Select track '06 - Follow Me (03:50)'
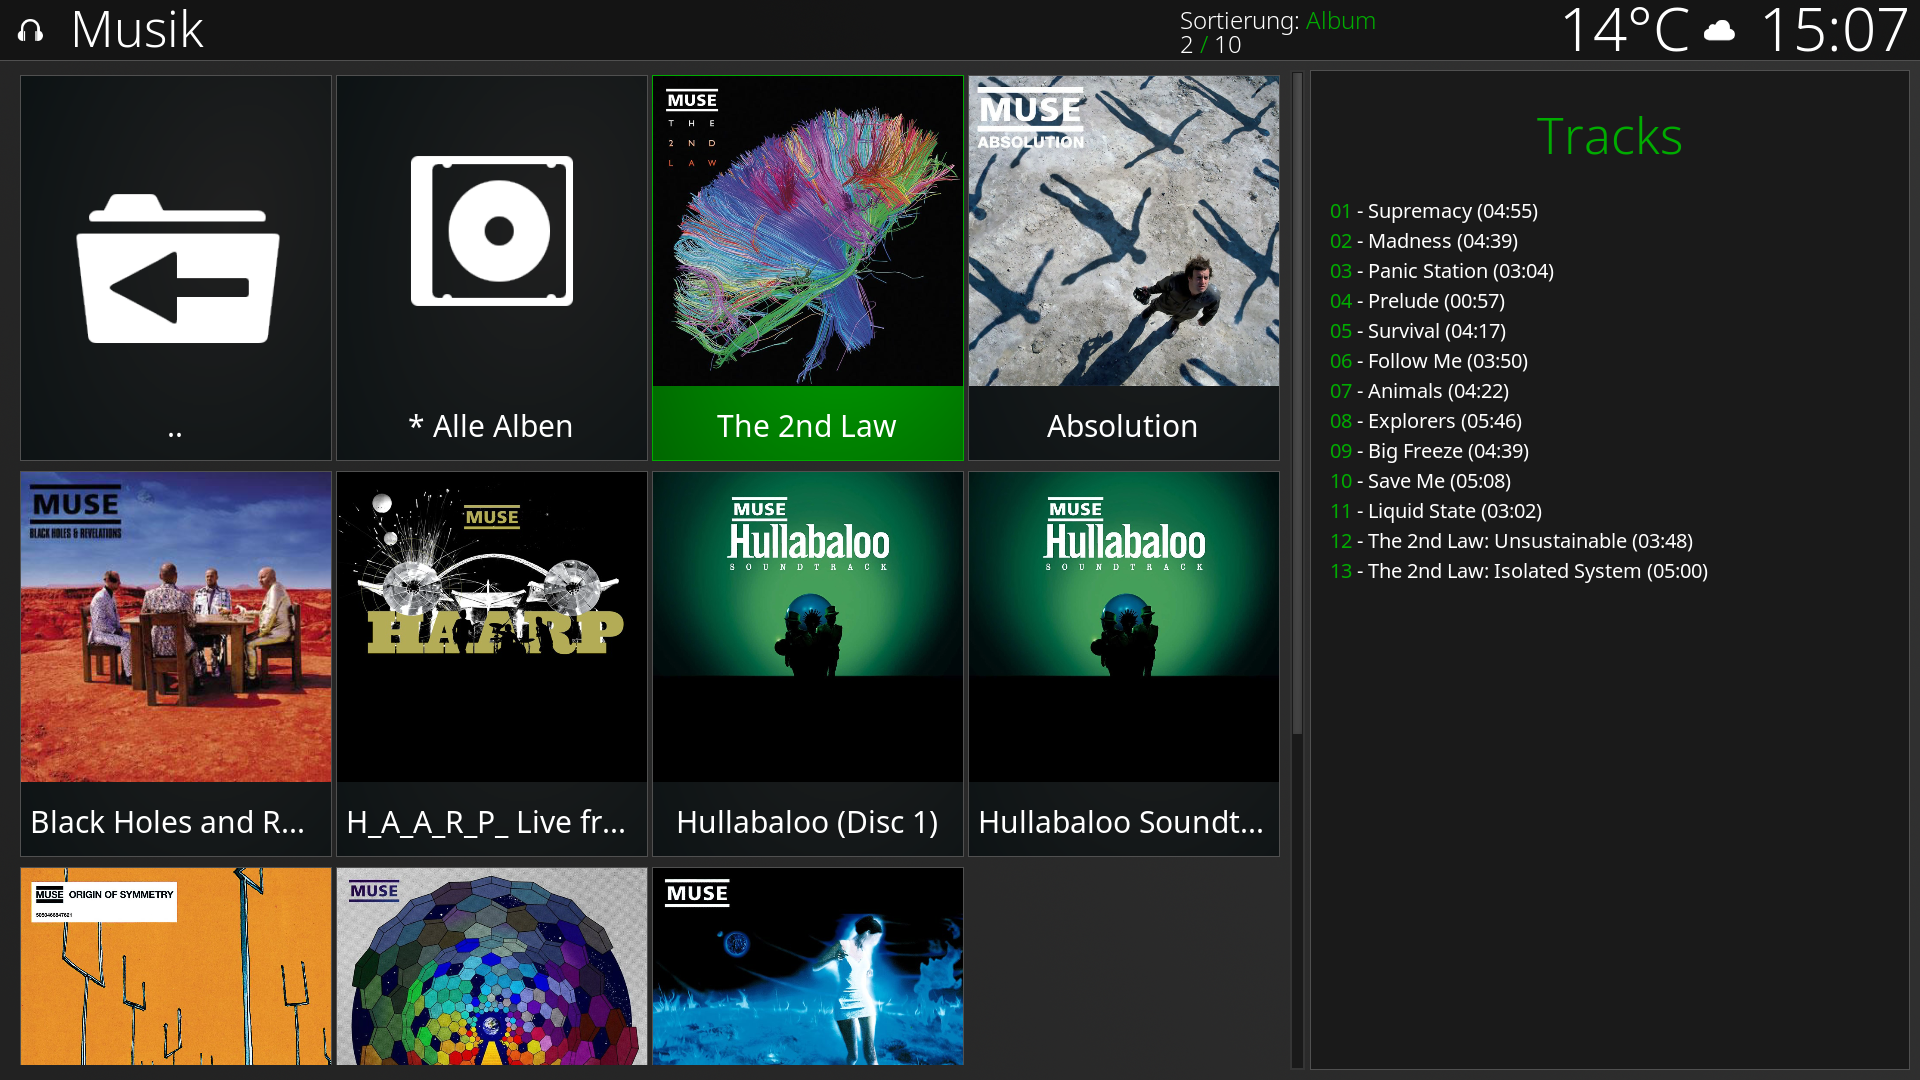The height and width of the screenshot is (1080, 1920). (1428, 361)
